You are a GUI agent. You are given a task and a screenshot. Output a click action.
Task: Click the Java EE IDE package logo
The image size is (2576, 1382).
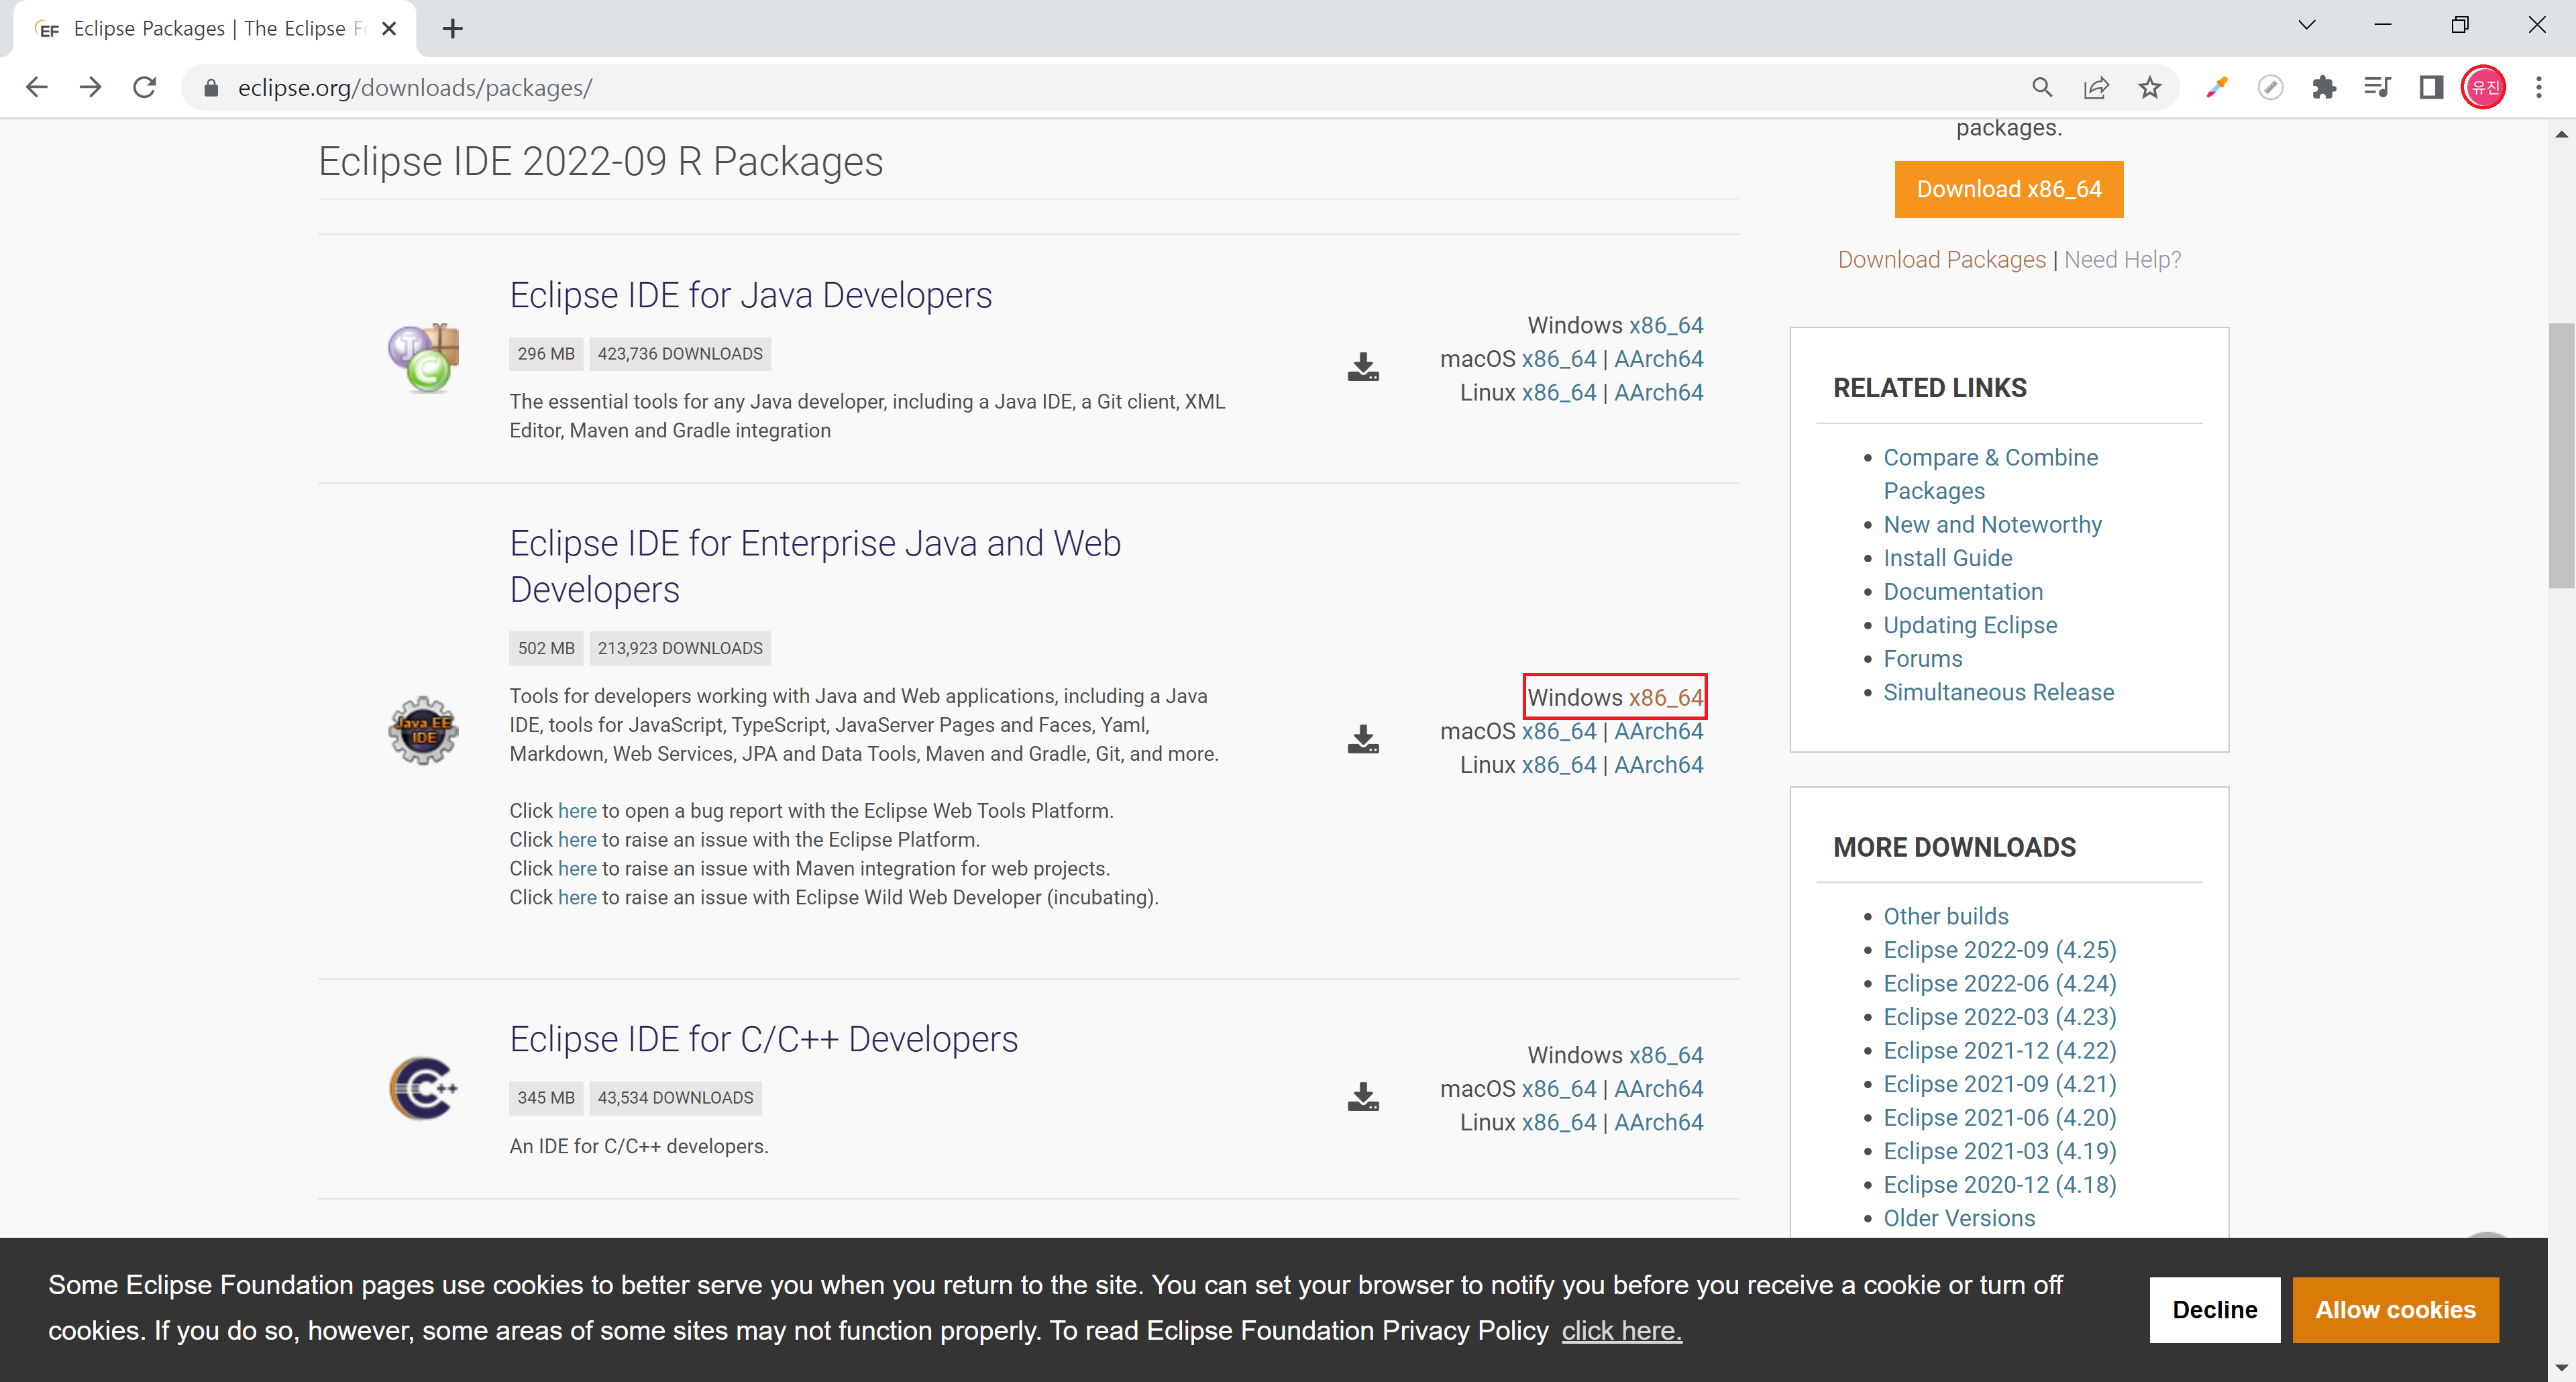click(423, 730)
